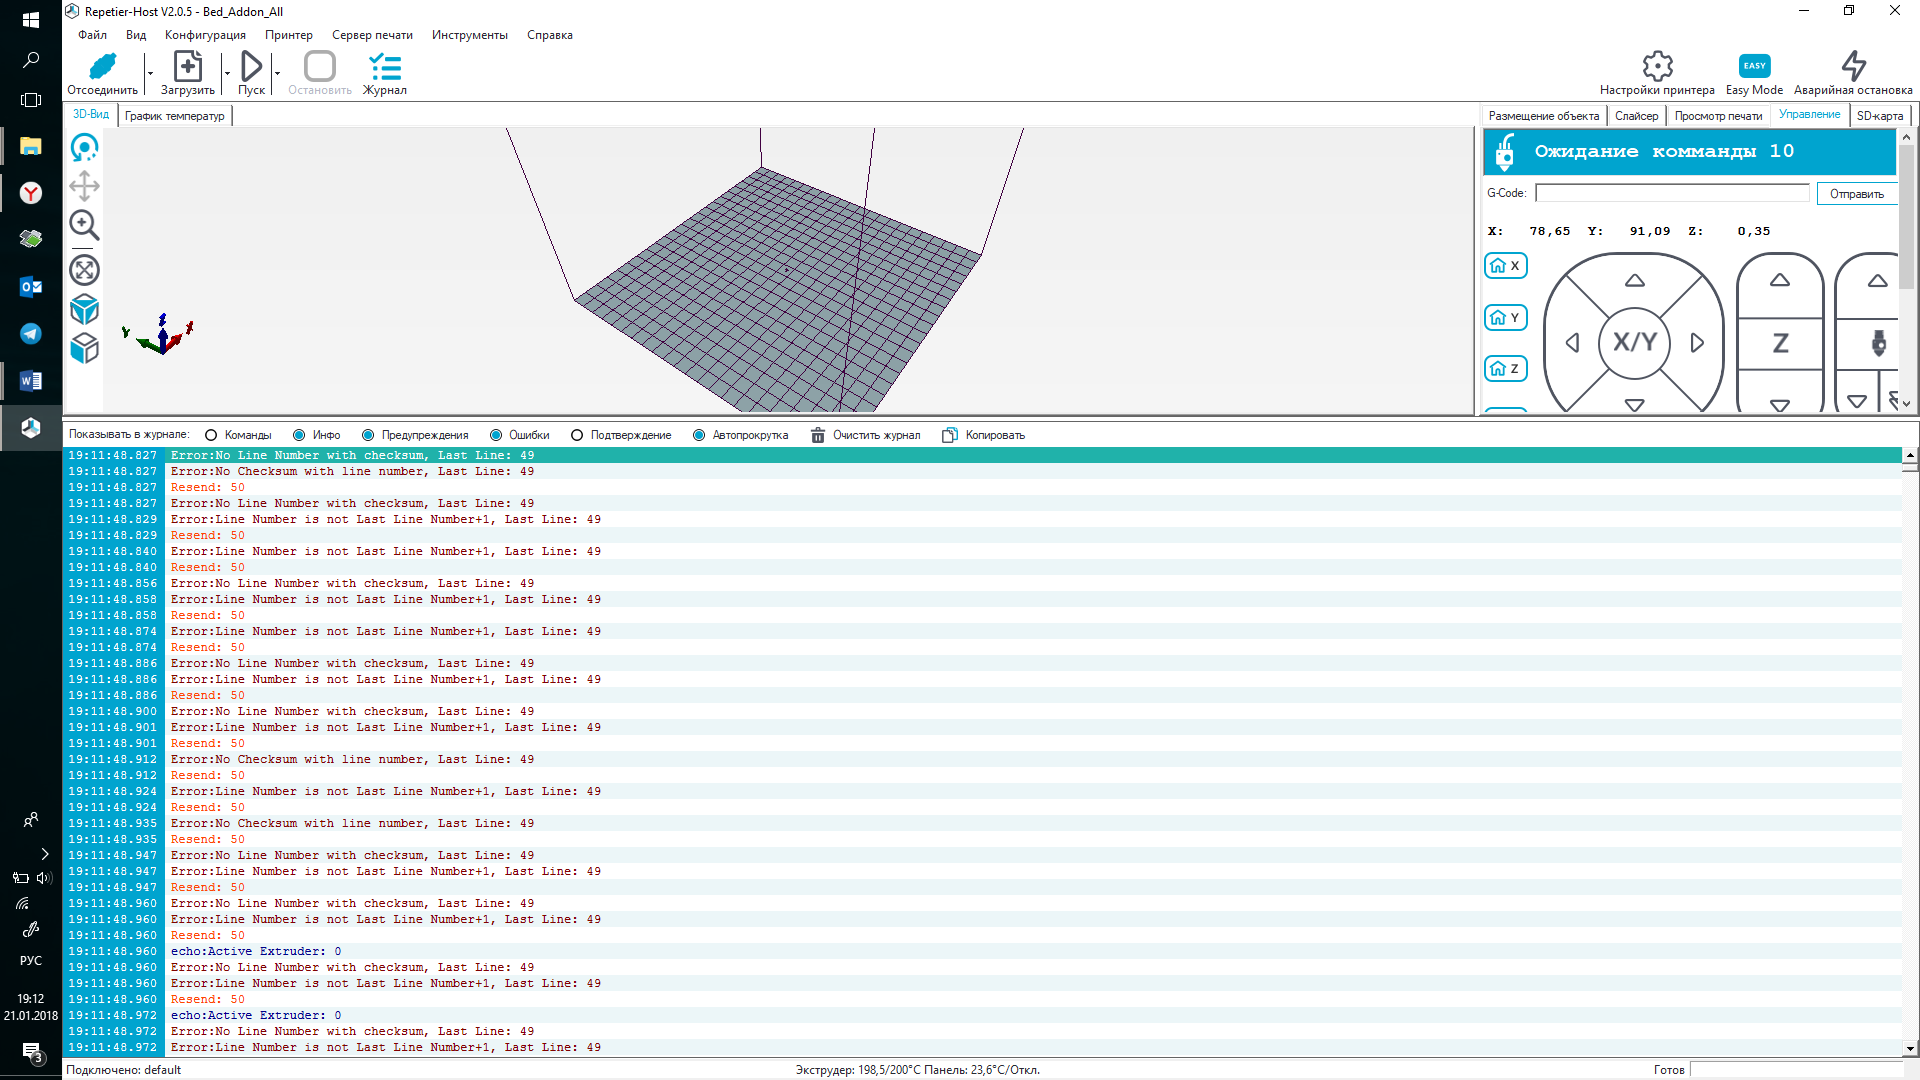The height and width of the screenshot is (1080, 1920).
Task: Open dropdown arrow beside Отсоединить
Action: 150,73
